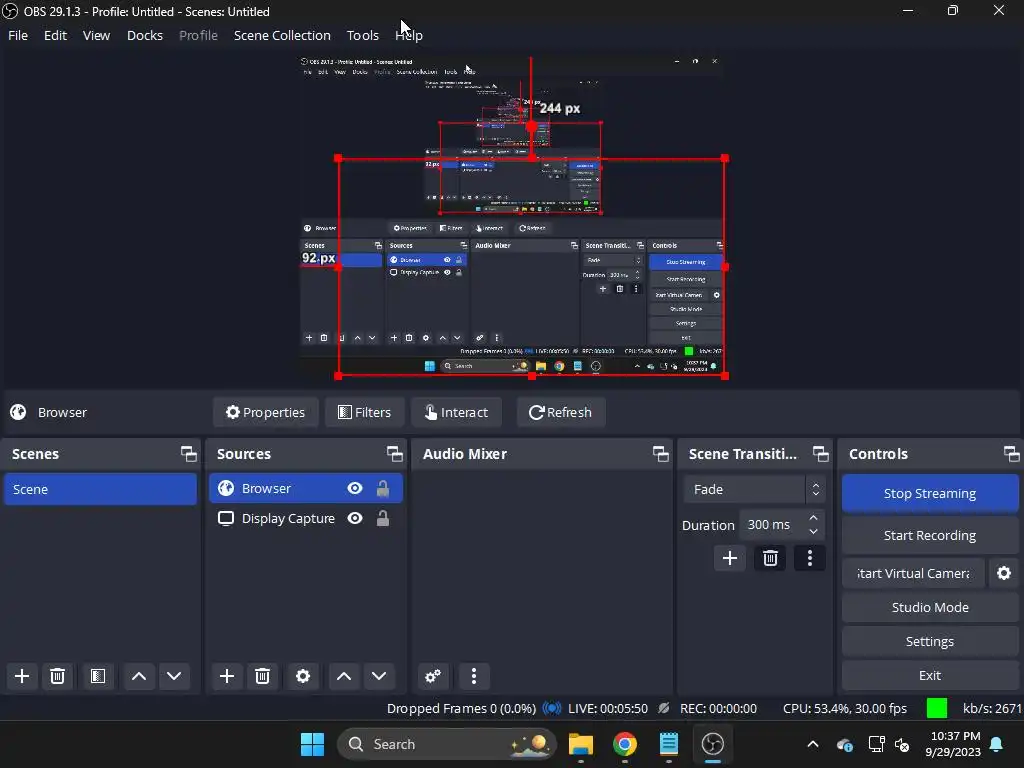Toggle visibility of Display Capture source
The height and width of the screenshot is (768, 1024).
point(355,519)
